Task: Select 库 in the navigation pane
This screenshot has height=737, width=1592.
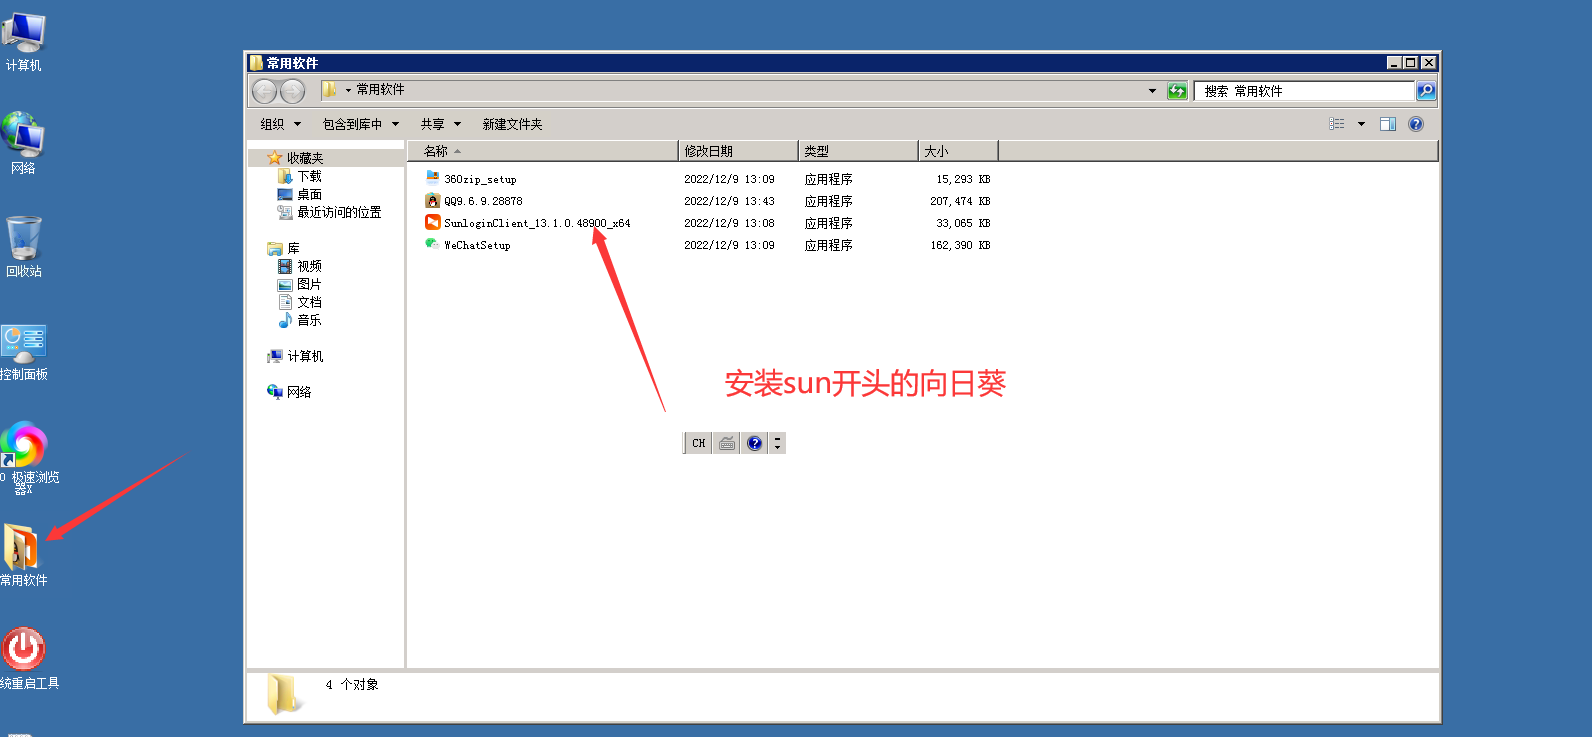Action: [x=293, y=248]
